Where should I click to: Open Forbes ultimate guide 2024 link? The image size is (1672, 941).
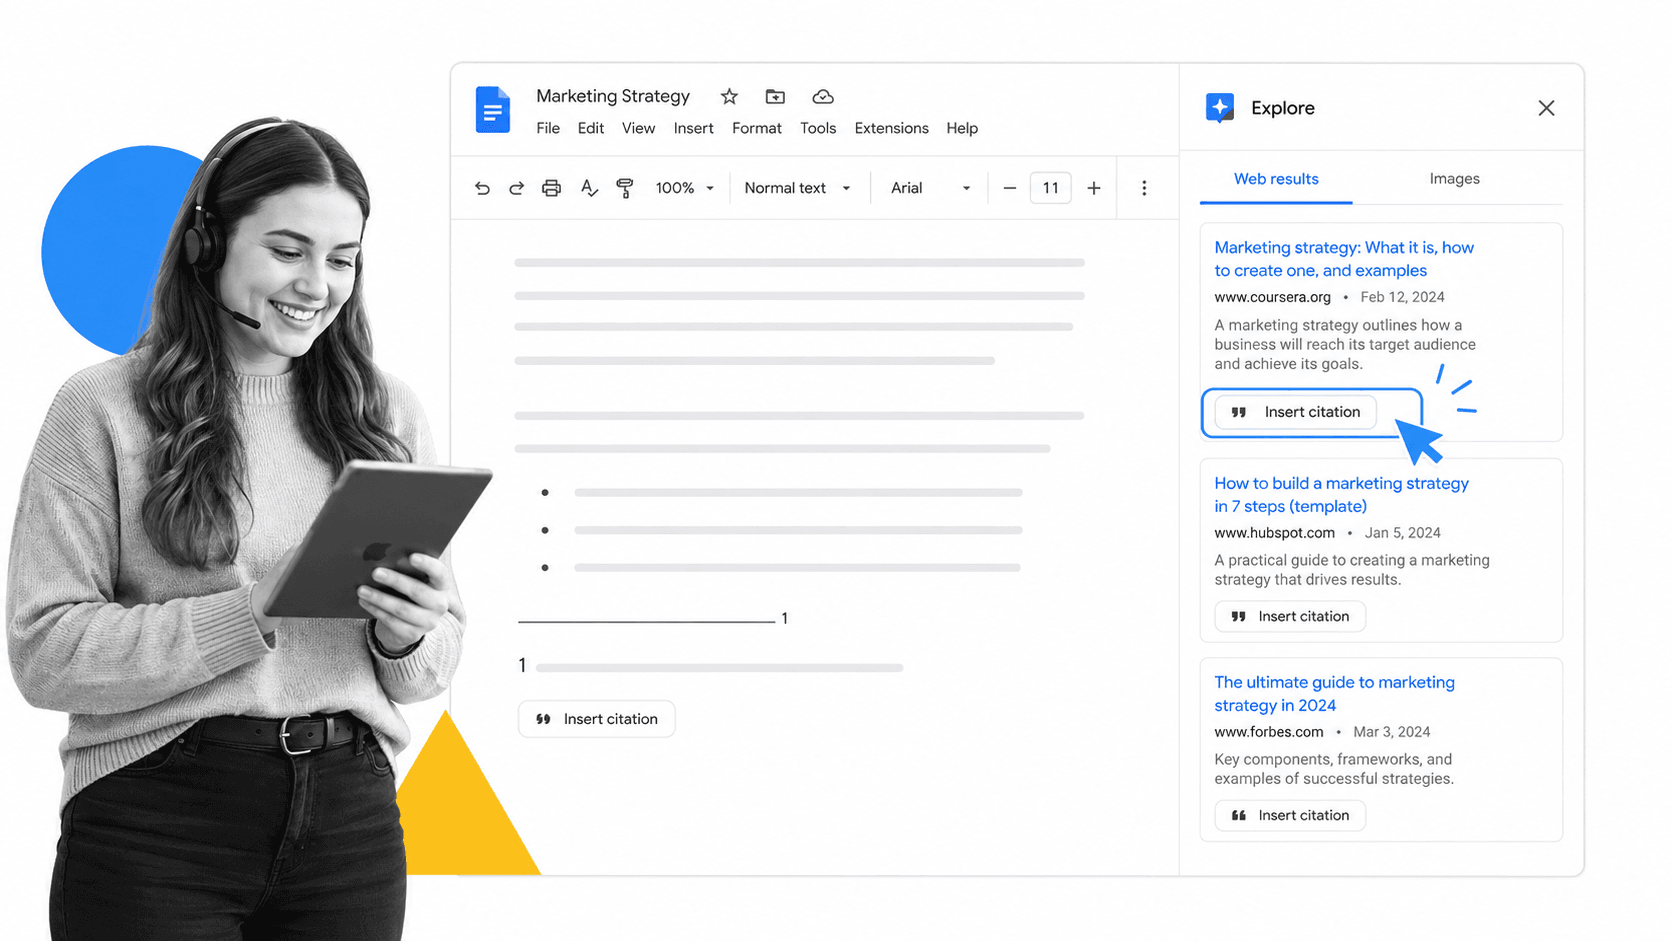[1334, 694]
